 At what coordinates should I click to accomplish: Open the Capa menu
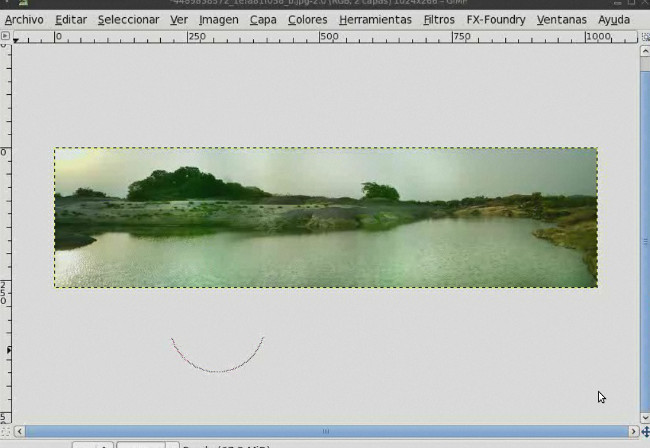(263, 19)
